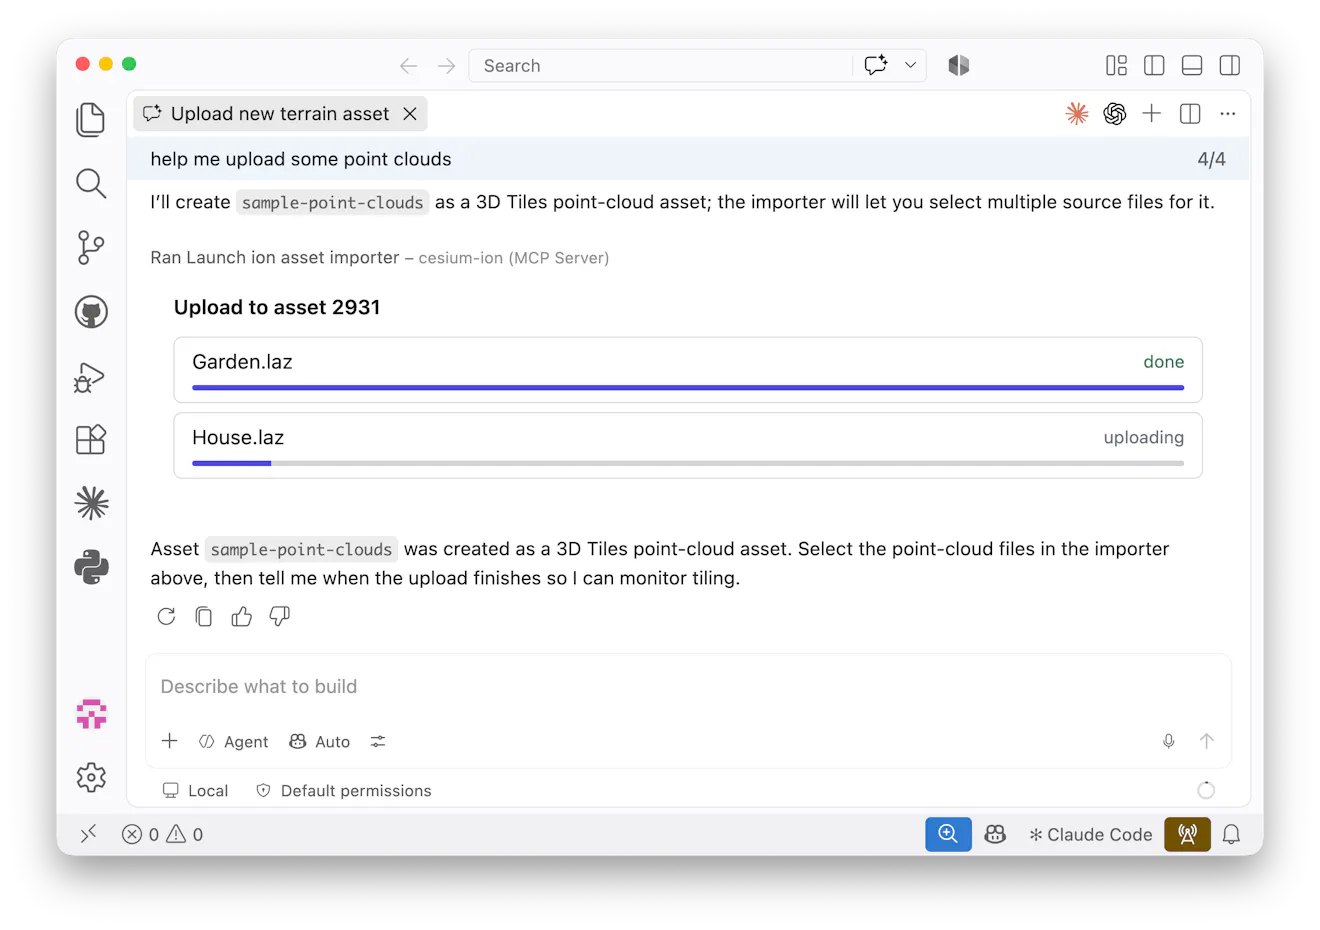Click the blue zoom magnifier status item

pyautogui.click(x=948, y=834)
